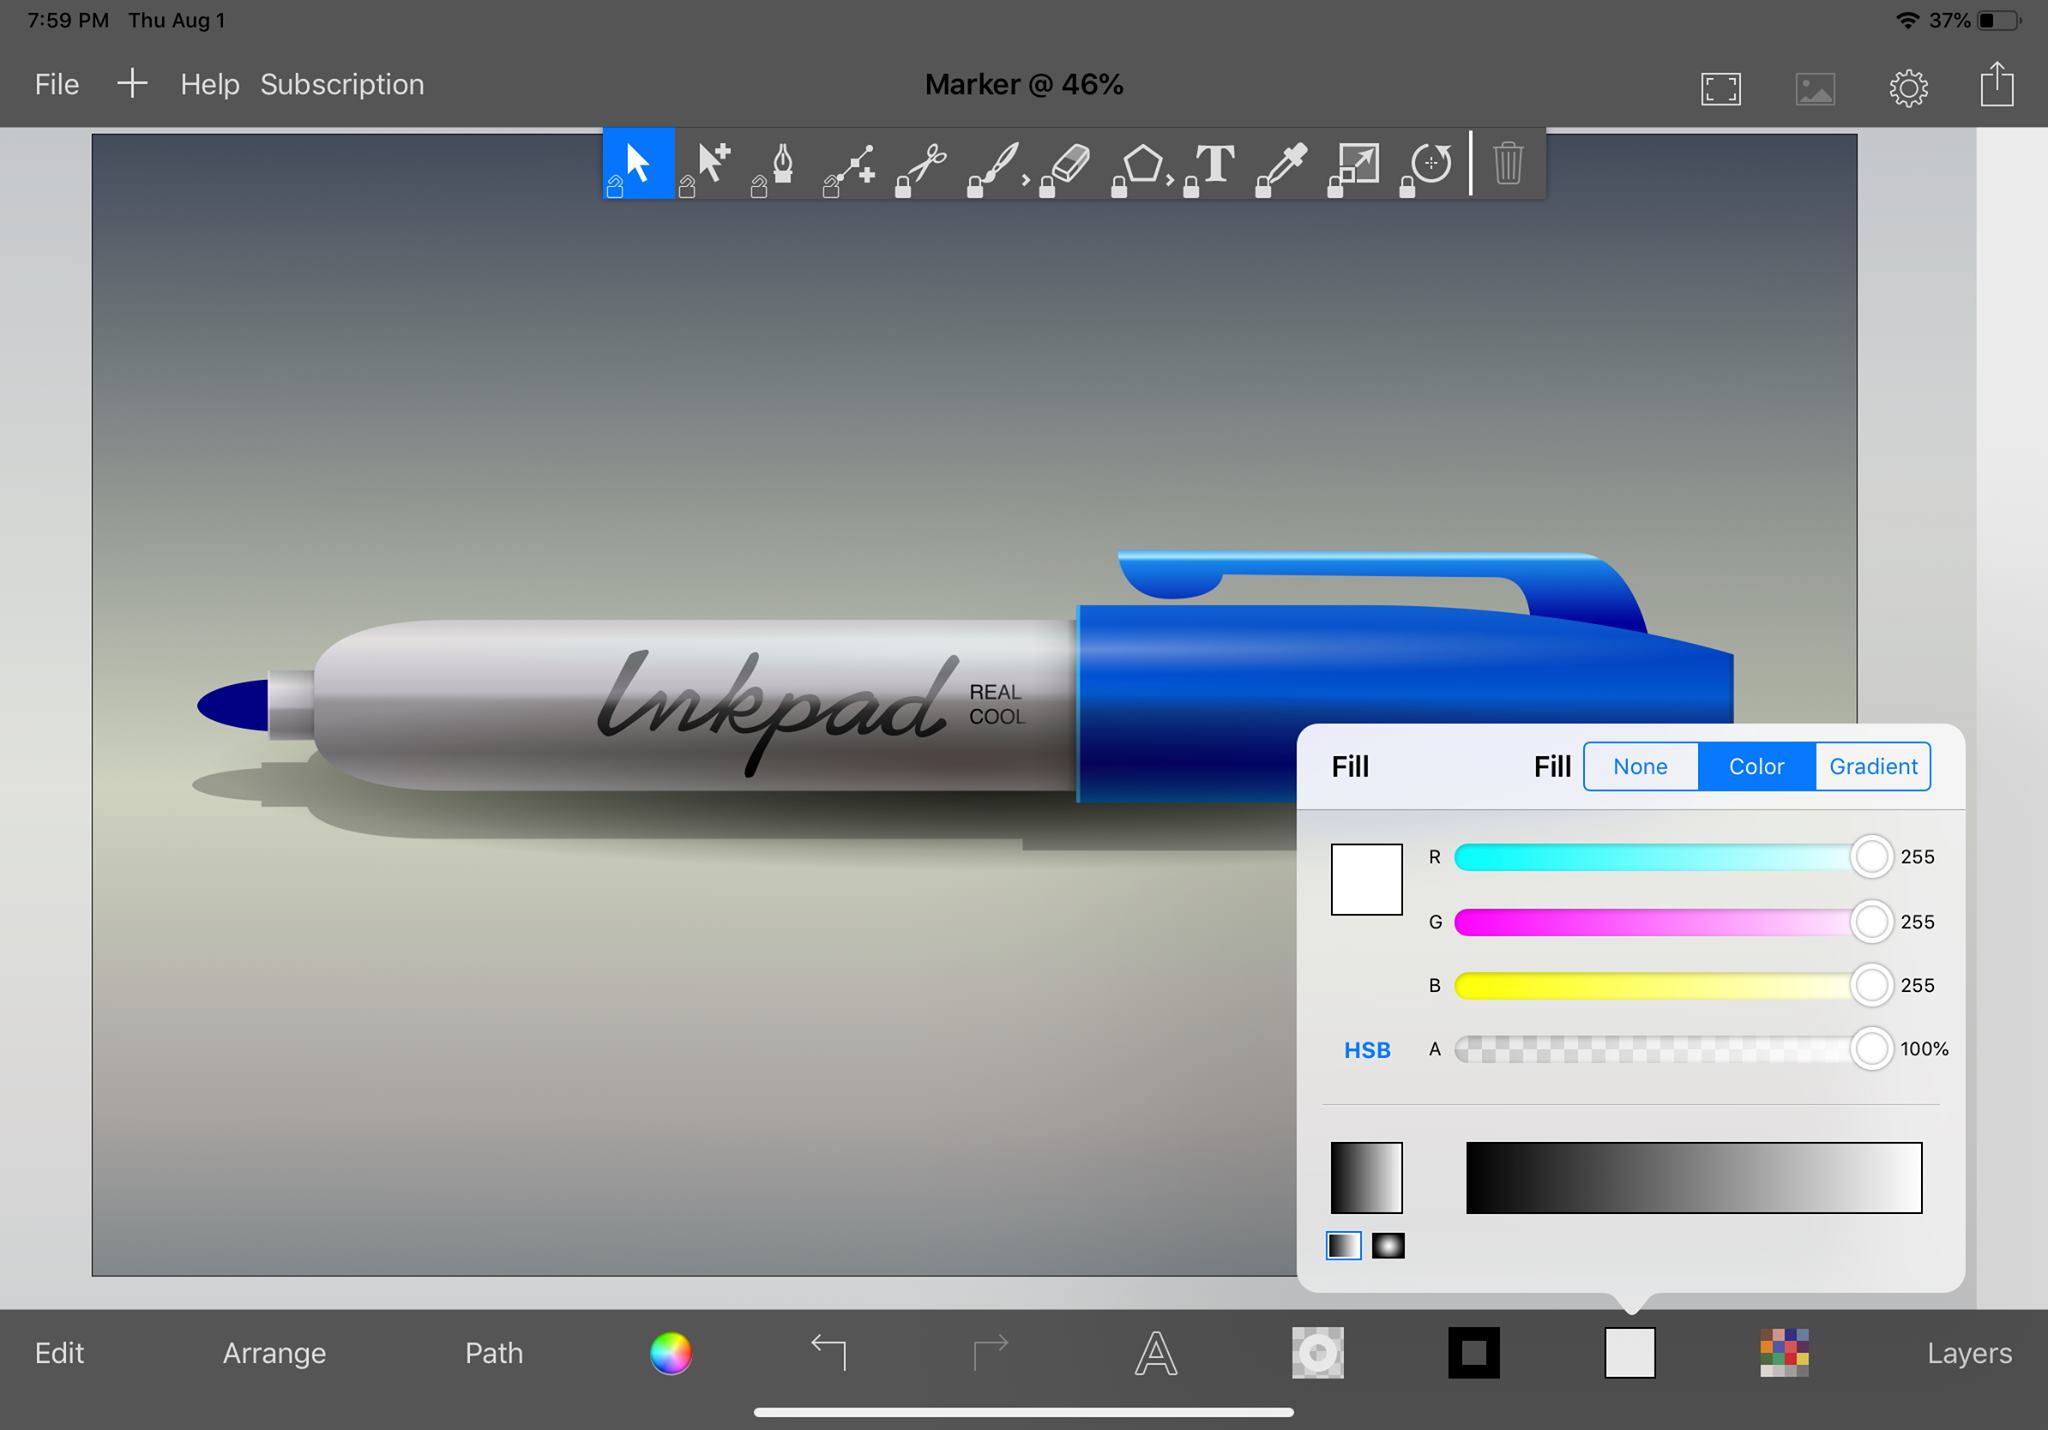This screenshot has width=2048, height=1430.
Task: Select the Pen tool
Action: click(783, 162)
